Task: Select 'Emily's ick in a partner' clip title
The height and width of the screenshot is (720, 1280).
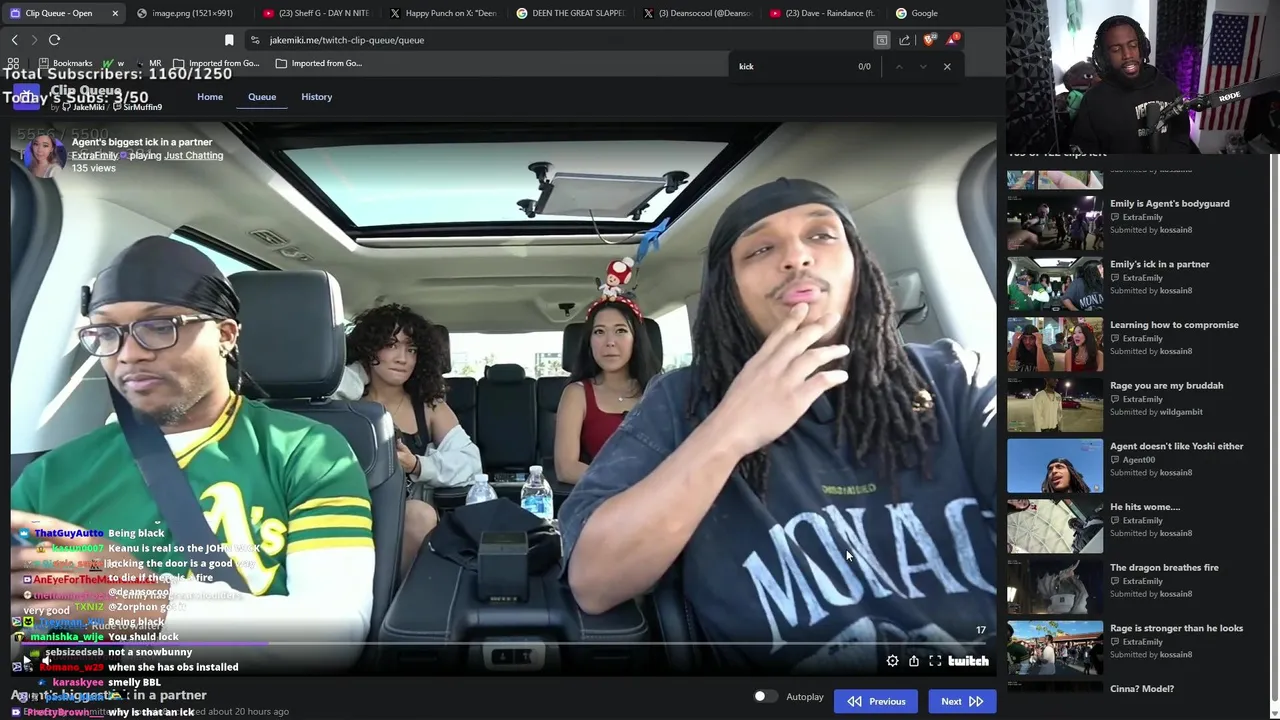Action: click(x=1160, y=264)
